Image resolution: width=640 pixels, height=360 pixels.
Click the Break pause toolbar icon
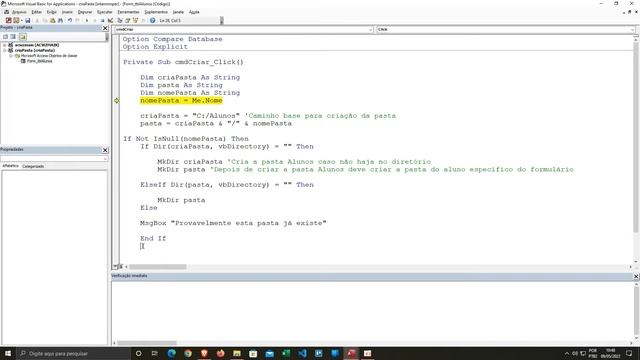95,20
